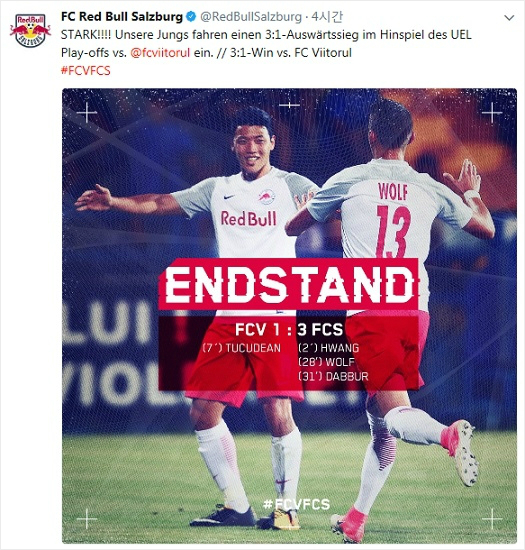
Task: Click the top-left crosshair mark in the image
Action: tap(87, 113)
